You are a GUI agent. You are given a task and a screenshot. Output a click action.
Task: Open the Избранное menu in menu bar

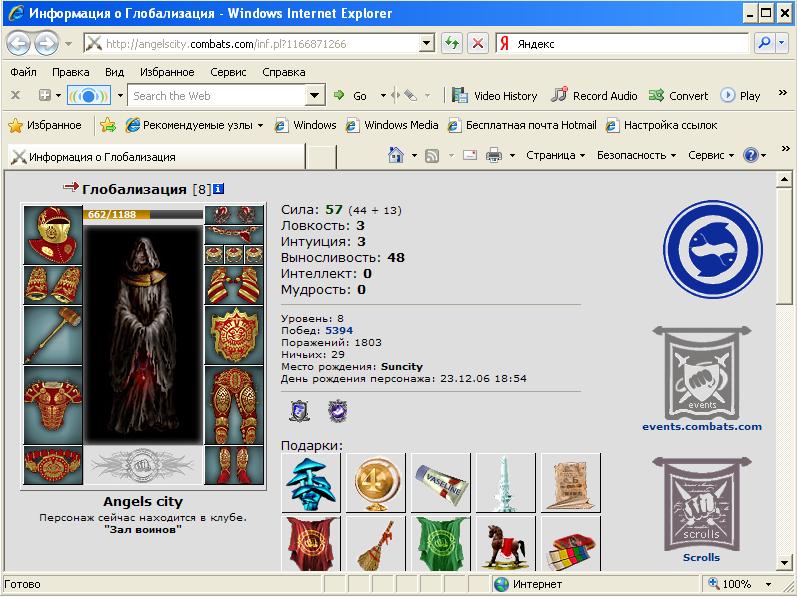pyautogui.click(x=167, y=72)
